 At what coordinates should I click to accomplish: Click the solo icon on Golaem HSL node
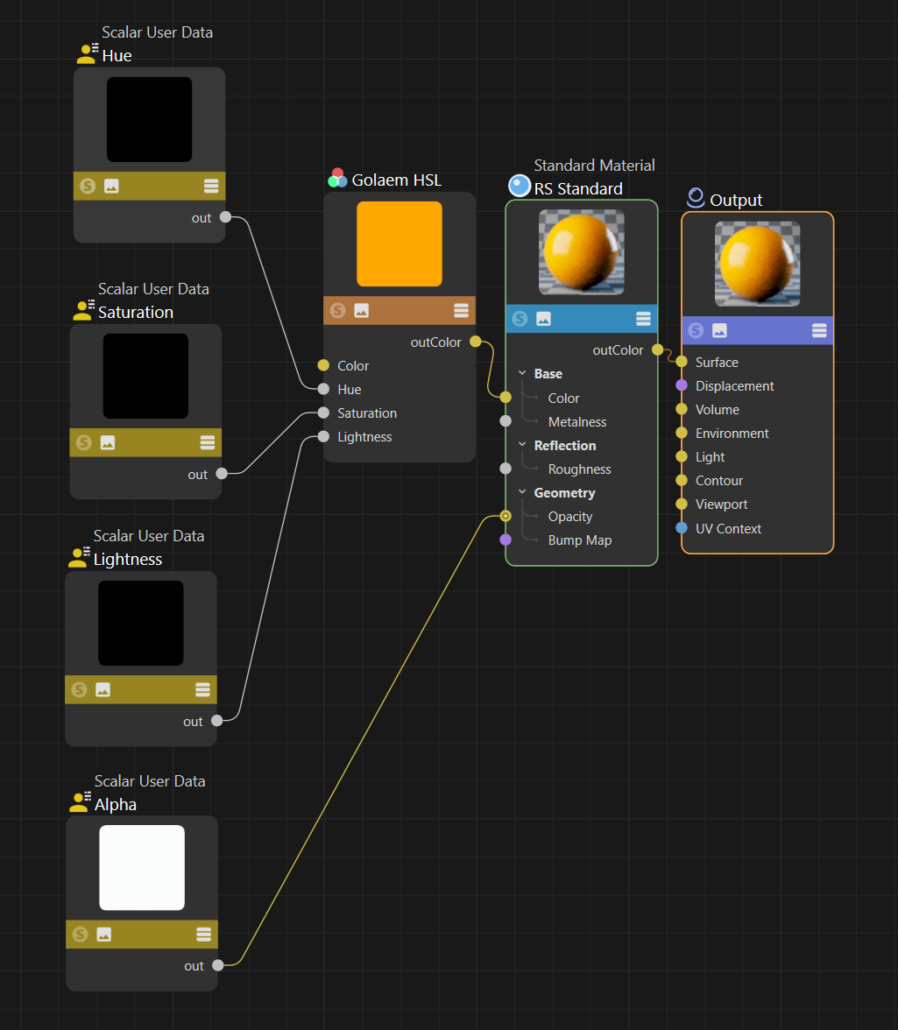coord(338,311)
